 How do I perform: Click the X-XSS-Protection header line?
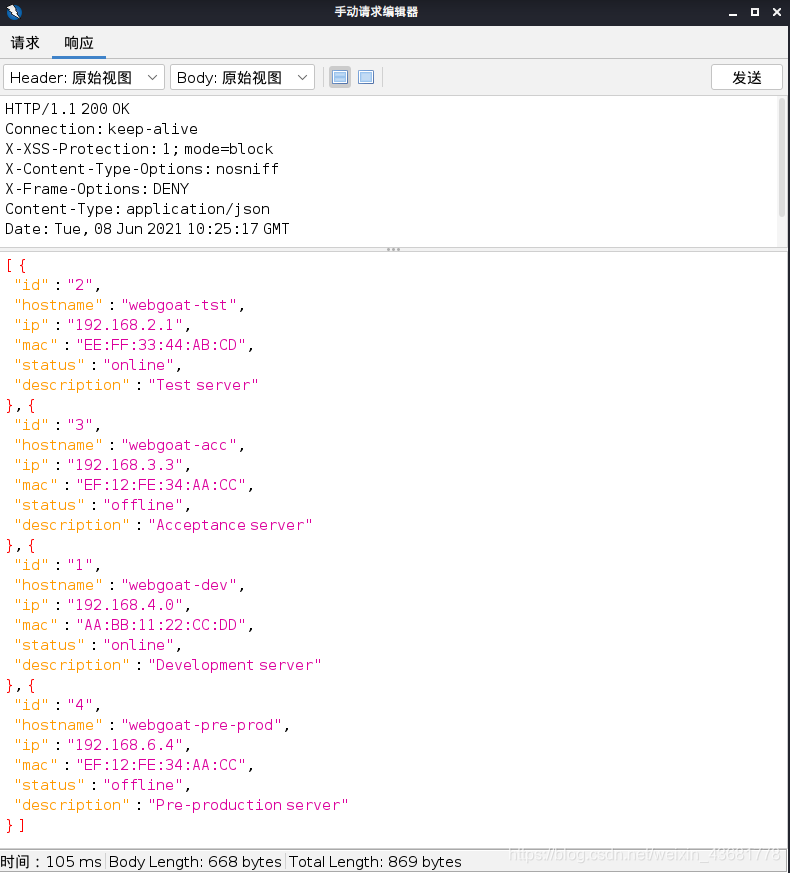click(139, 149)
